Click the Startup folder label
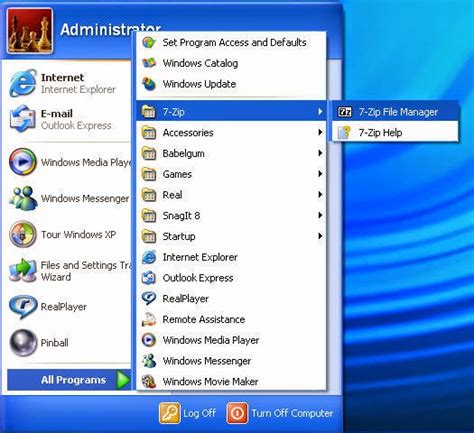 pos(179,237)
